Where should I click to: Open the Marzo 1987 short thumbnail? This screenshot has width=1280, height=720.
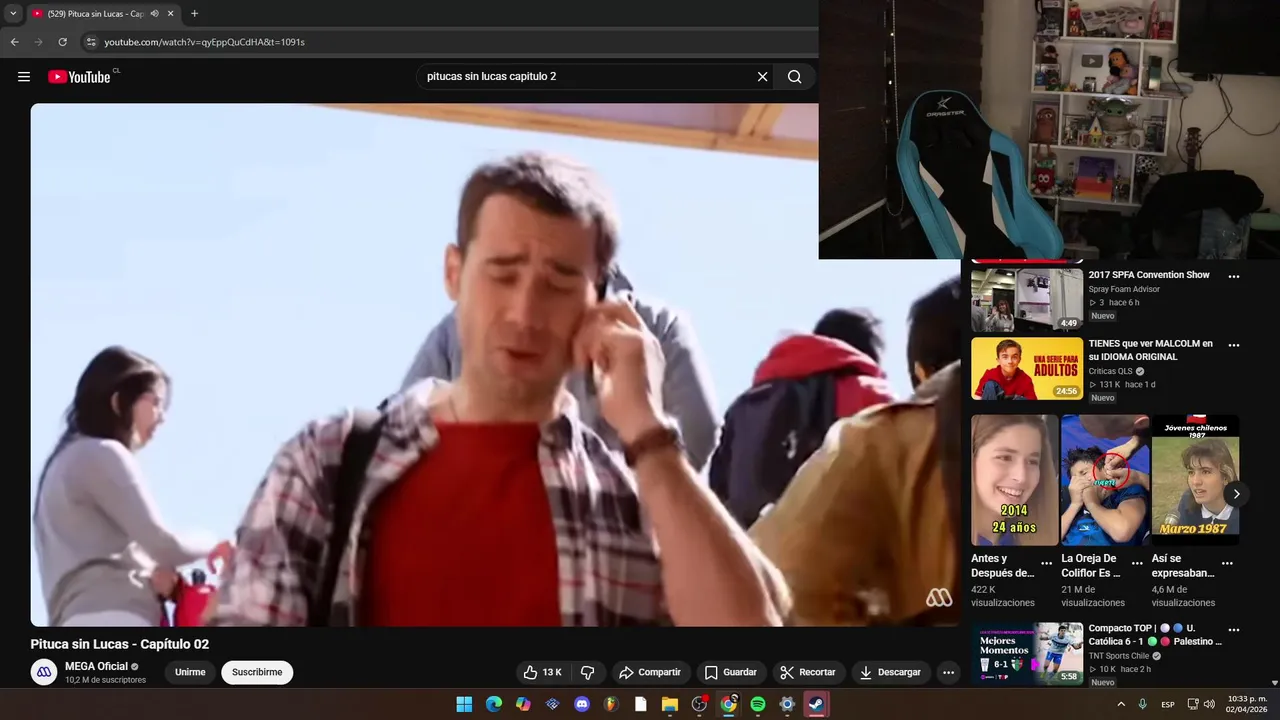[1195, 480]
